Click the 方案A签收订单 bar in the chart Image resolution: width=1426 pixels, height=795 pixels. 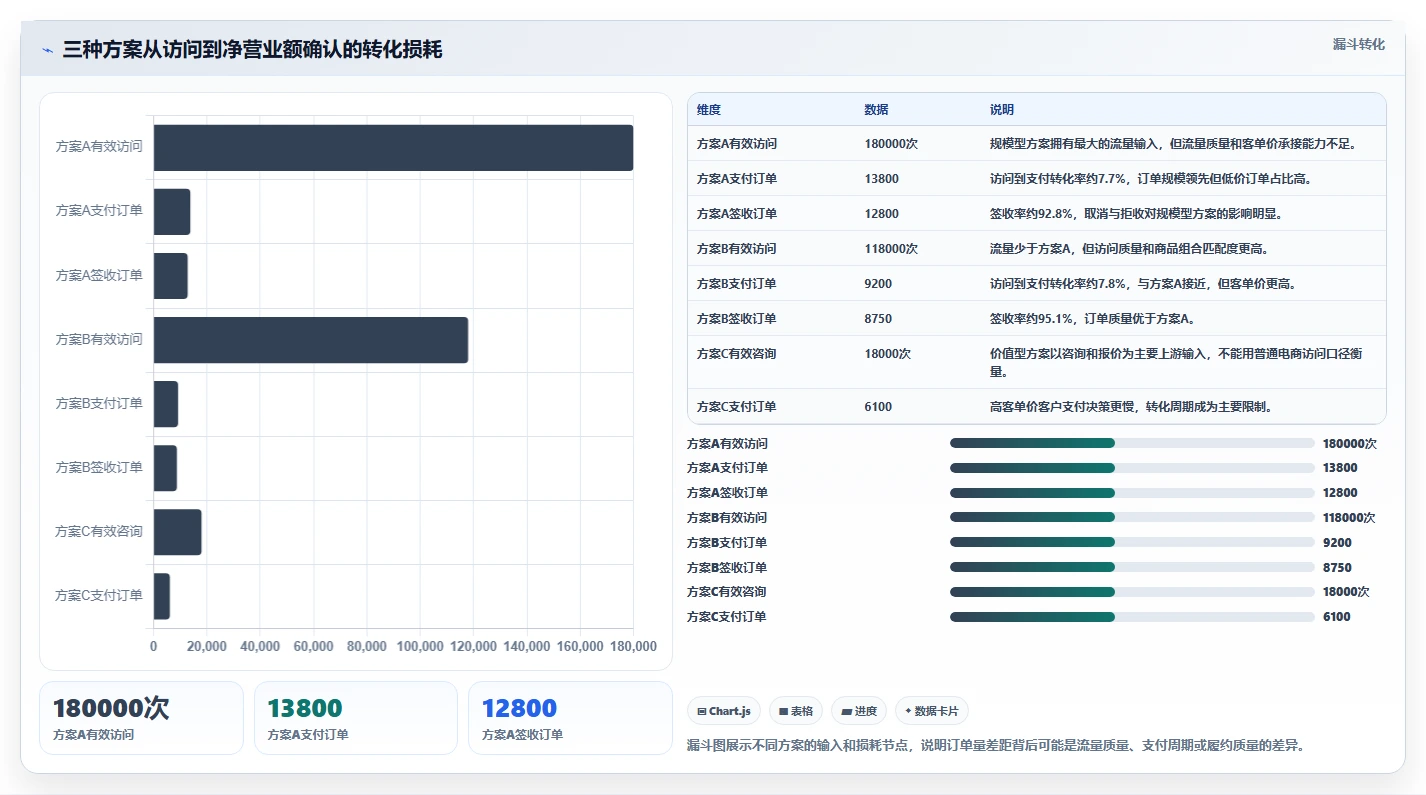(170, 275)
